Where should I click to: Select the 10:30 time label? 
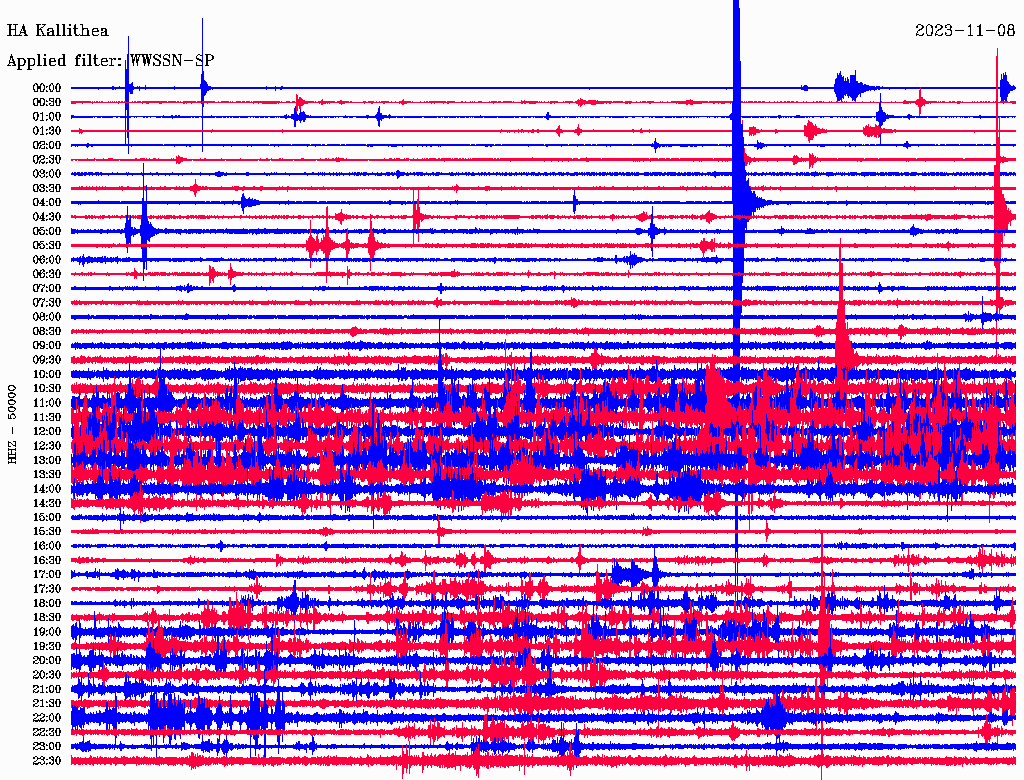(47, 389)
